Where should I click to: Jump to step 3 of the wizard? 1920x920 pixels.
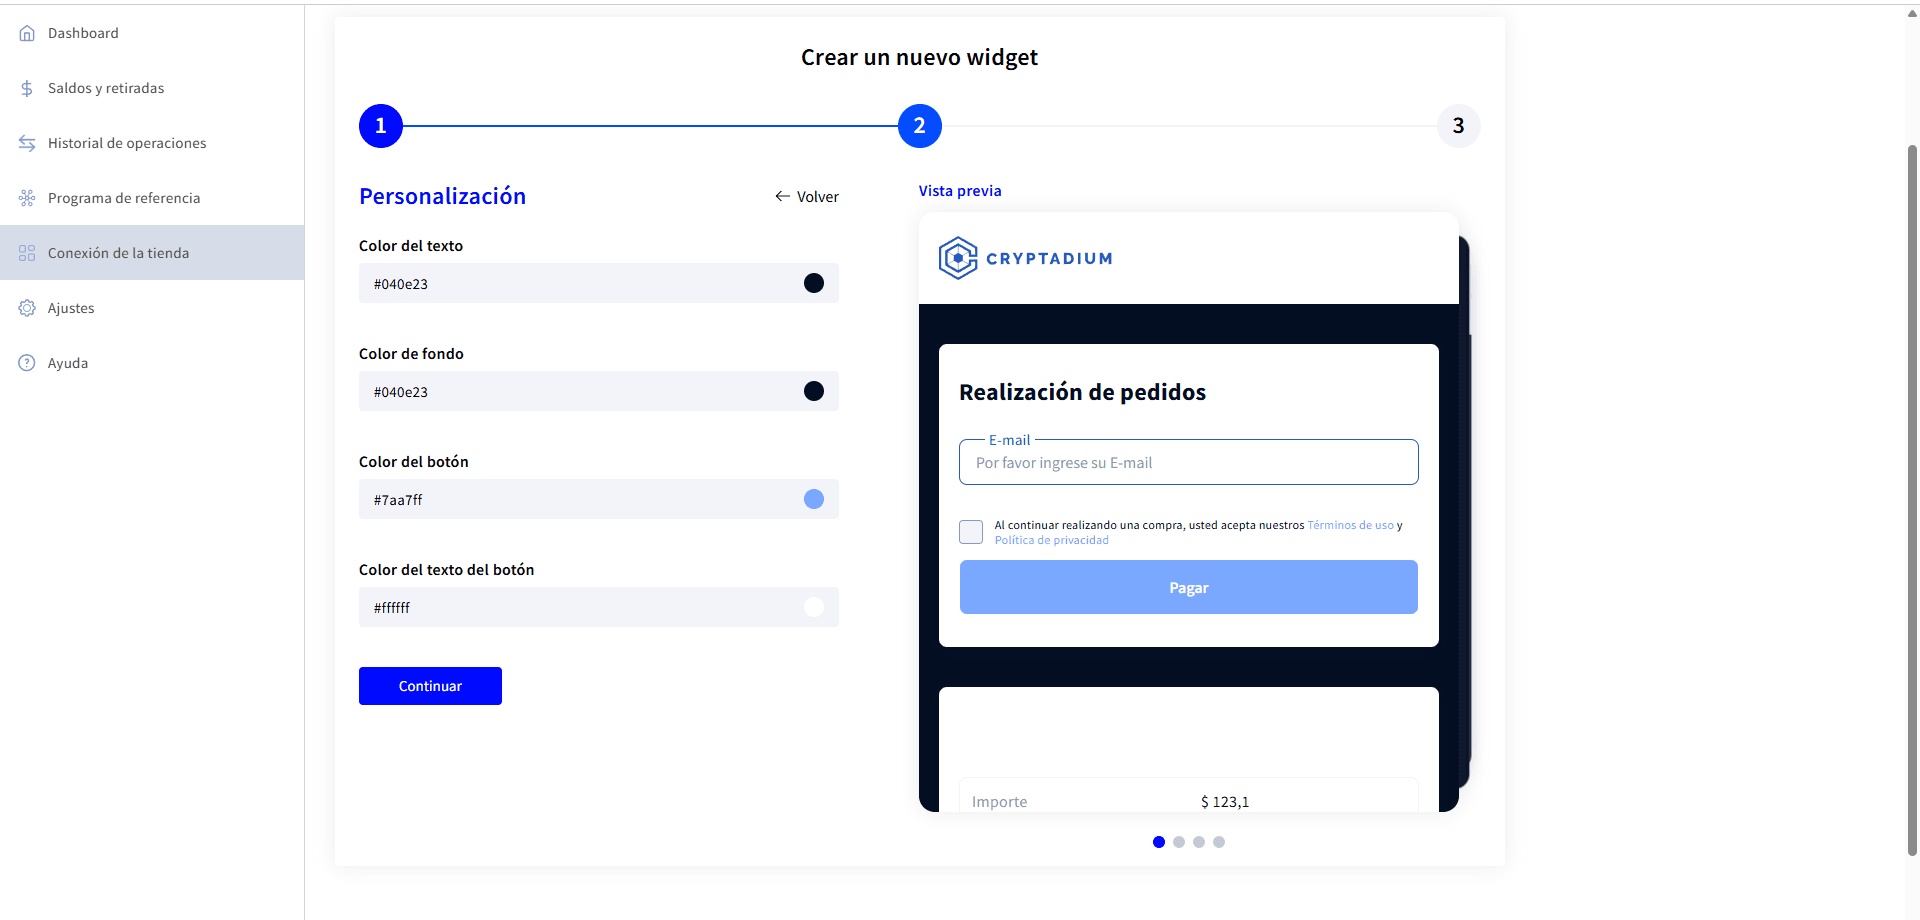1459,126
